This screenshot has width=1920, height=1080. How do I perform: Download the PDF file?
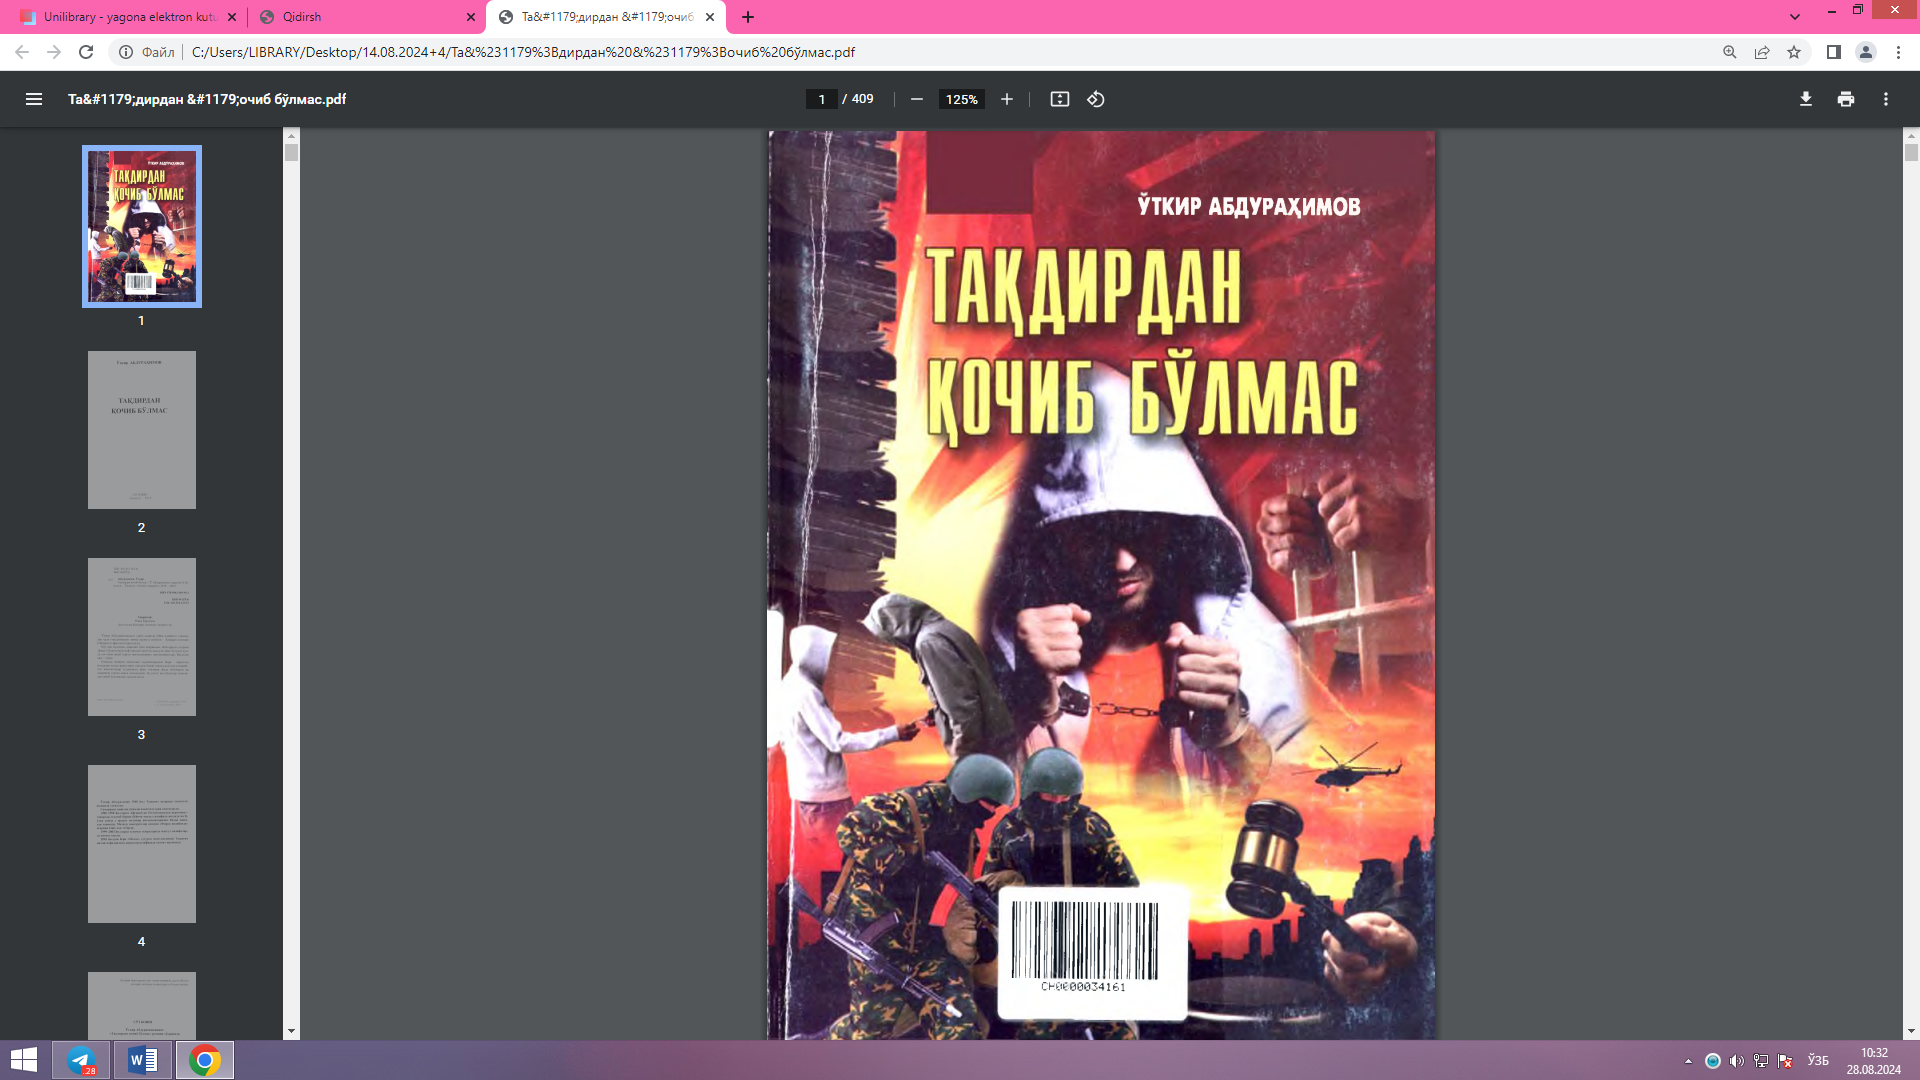click(1806, 99)
